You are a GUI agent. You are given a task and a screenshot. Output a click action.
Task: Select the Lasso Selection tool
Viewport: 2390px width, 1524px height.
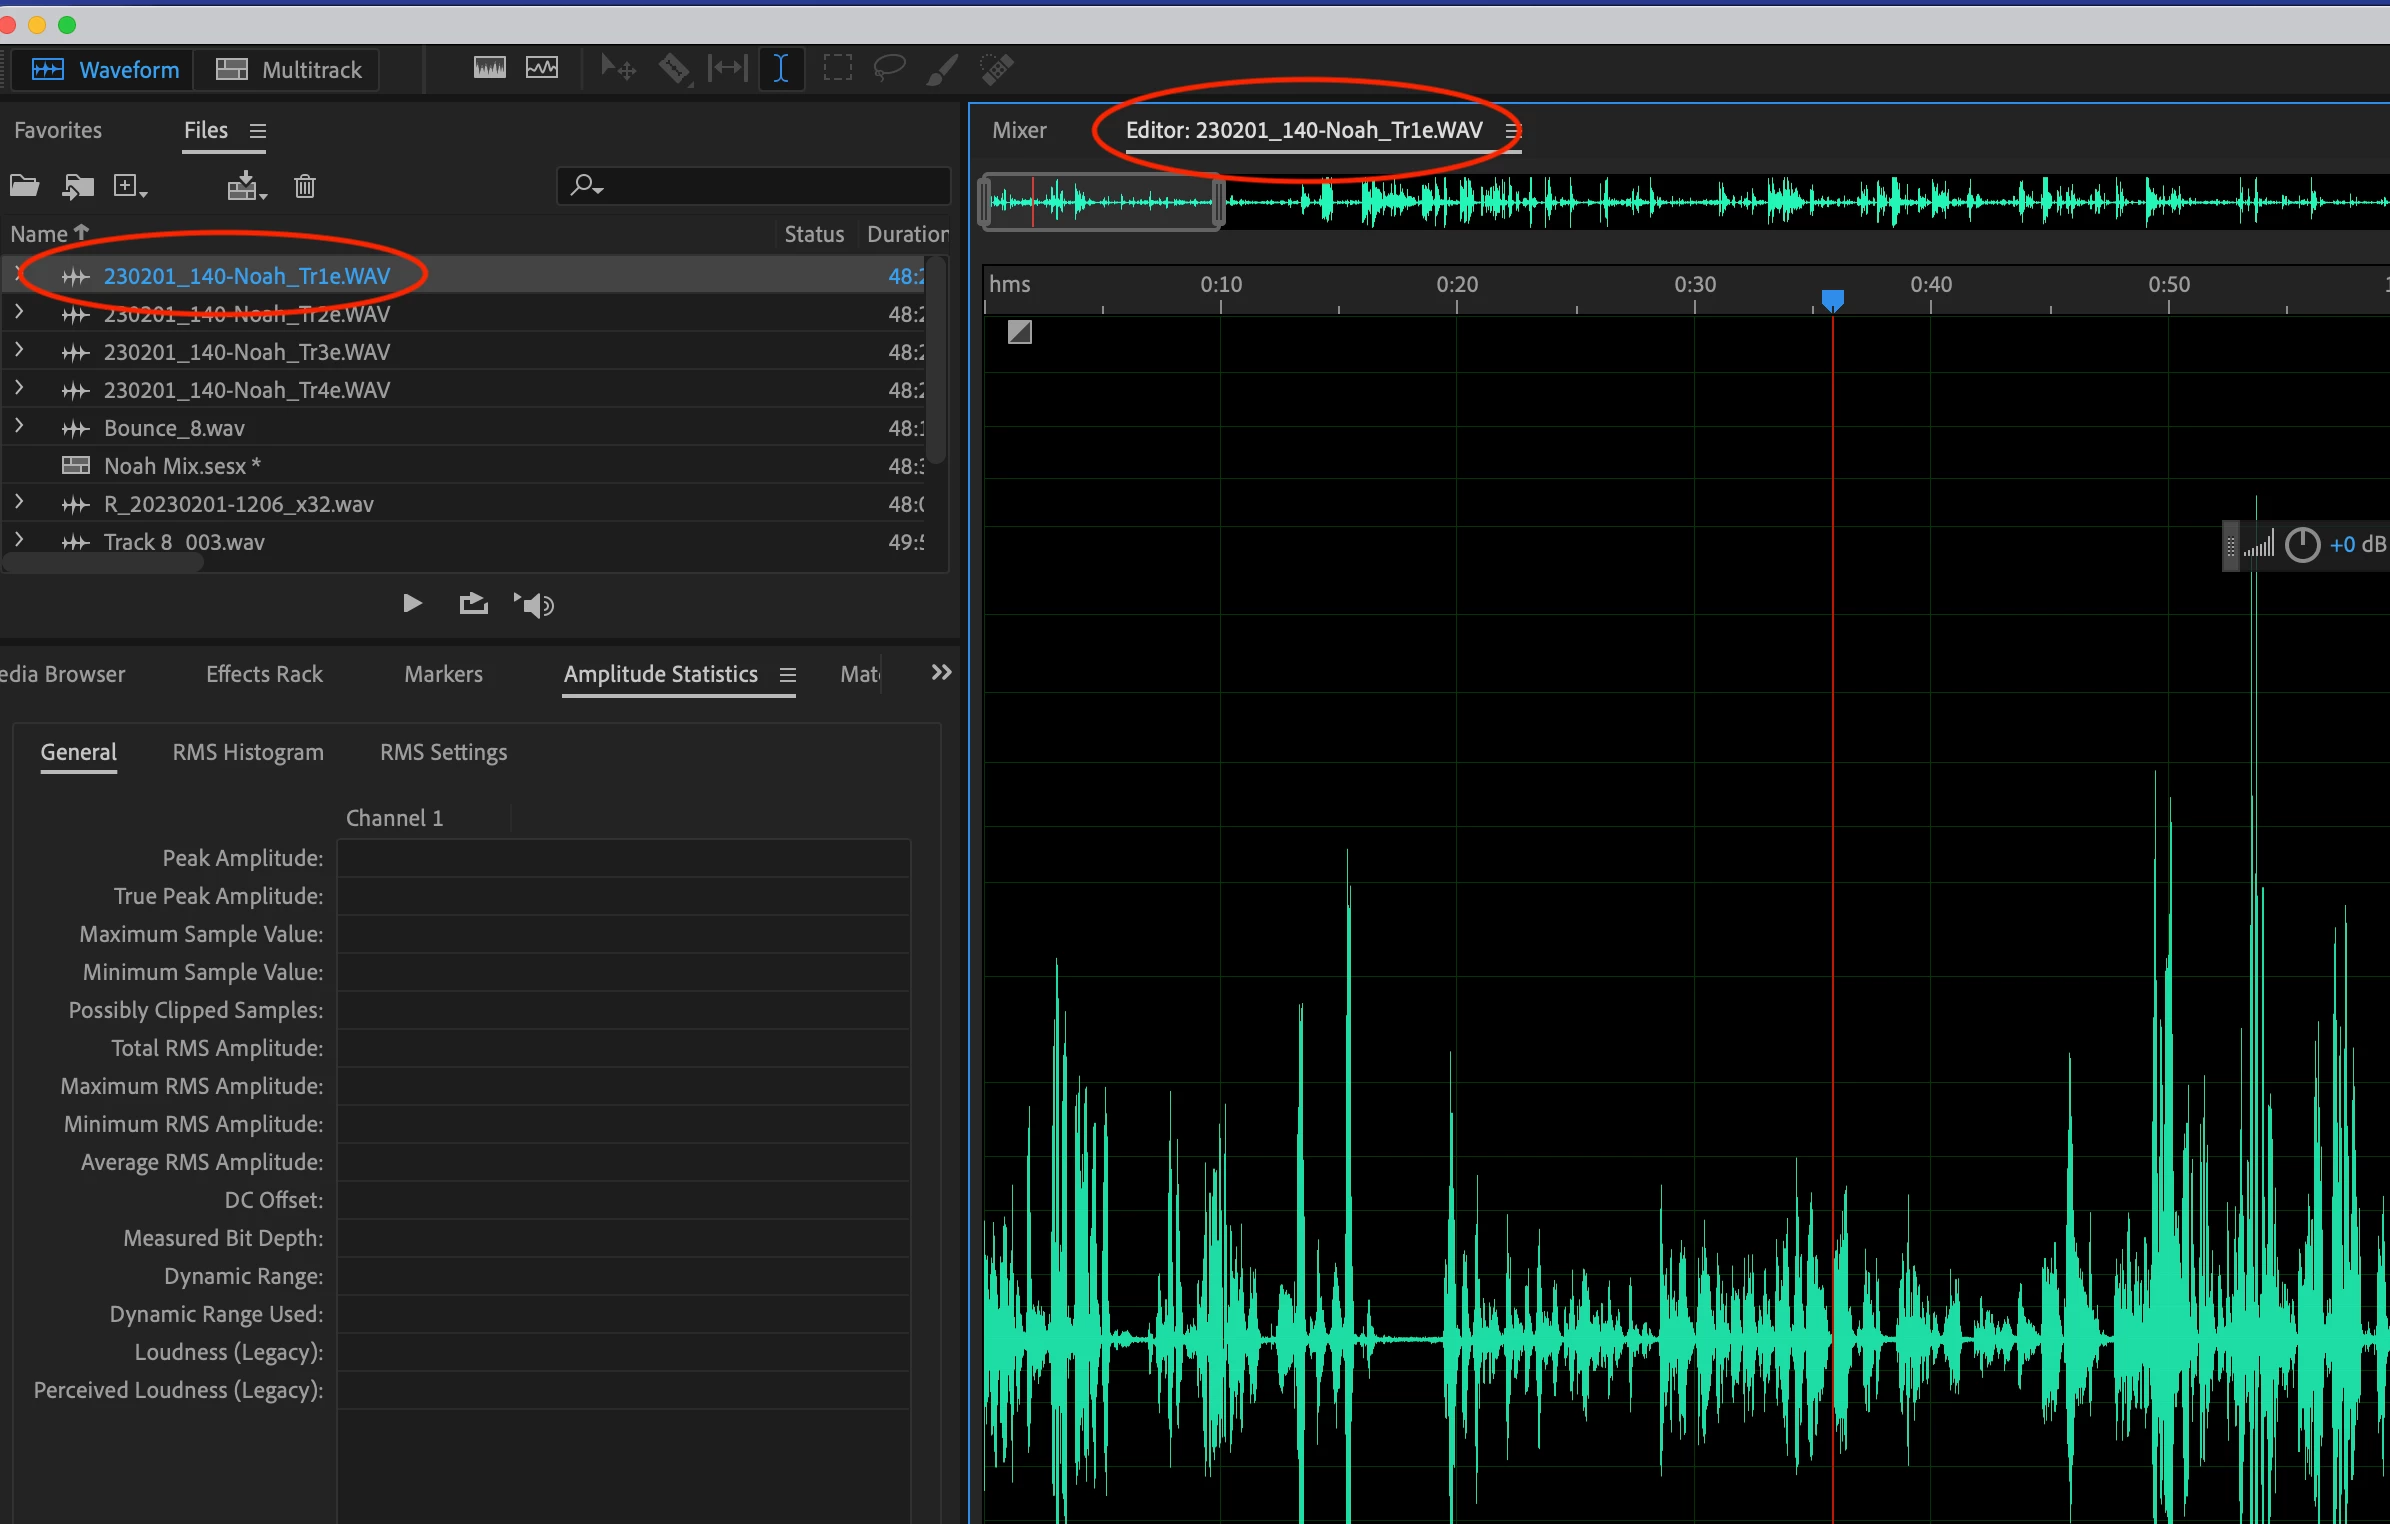pyautogui.click(x=888, y=68)
